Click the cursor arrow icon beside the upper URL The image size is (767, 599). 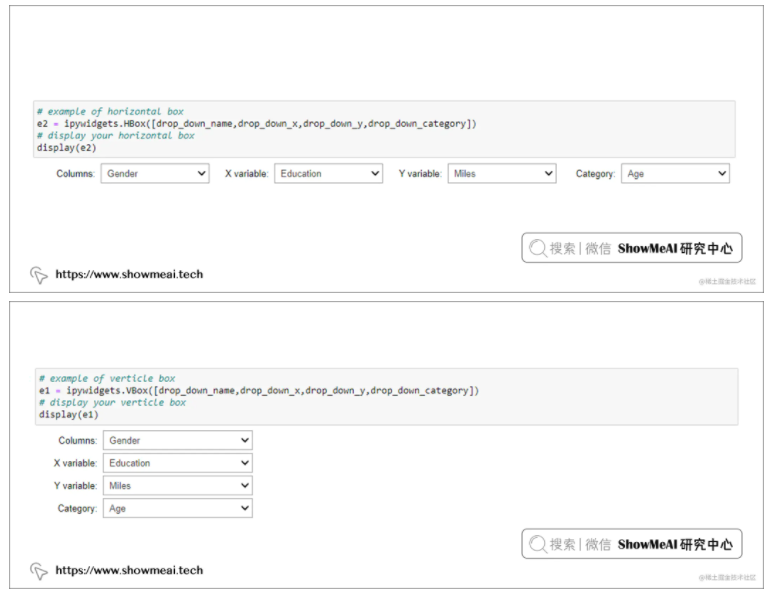coord(39,275)
